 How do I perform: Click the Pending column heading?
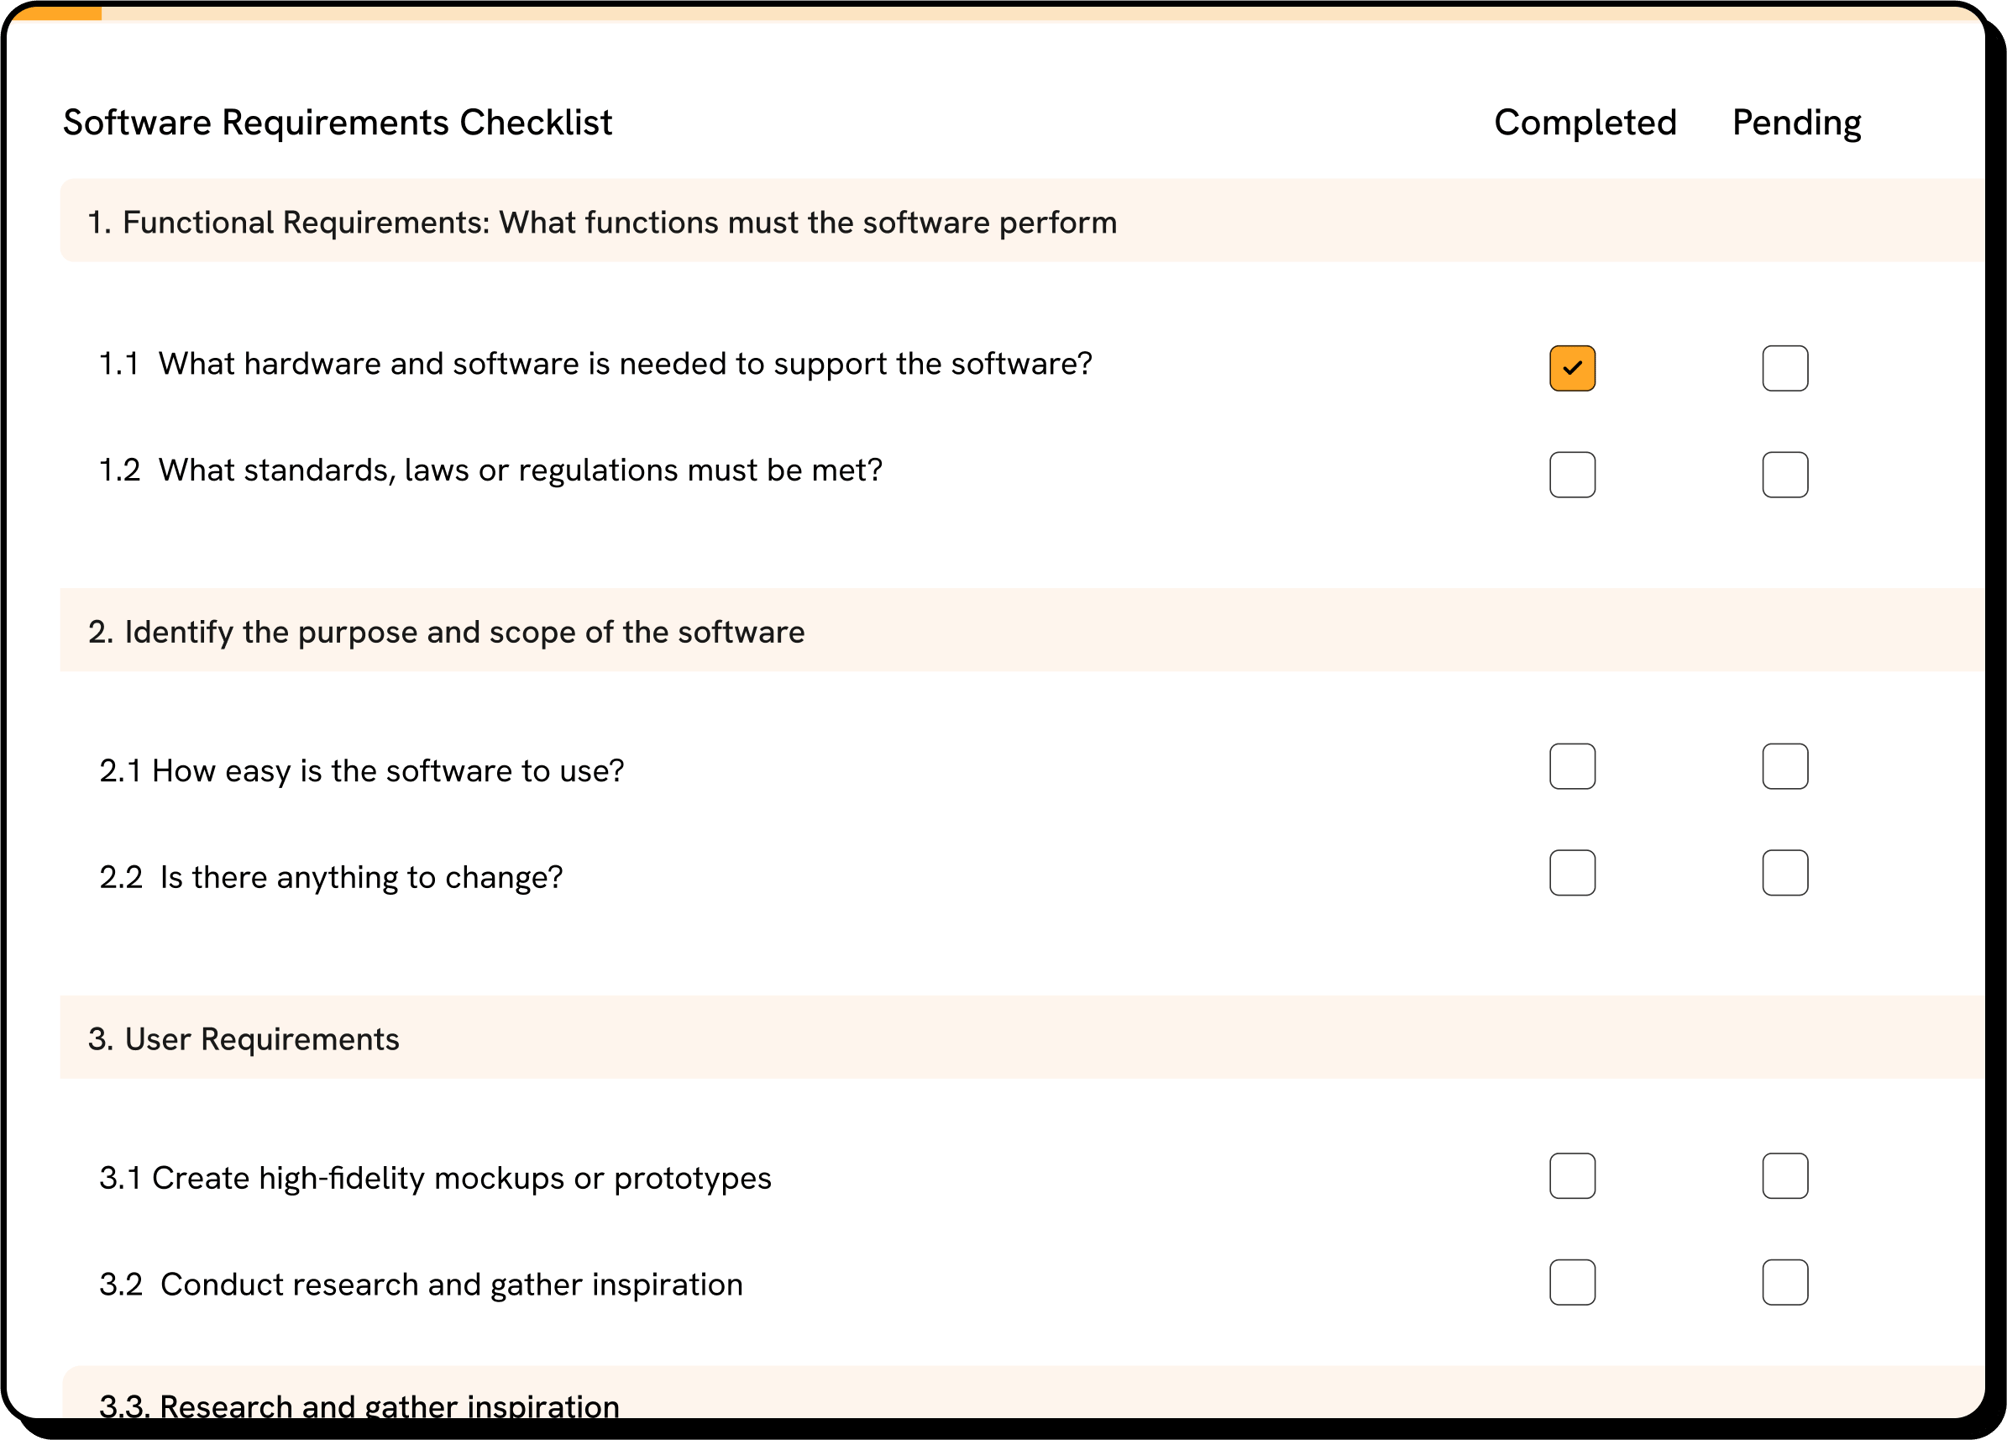pyautogui.click(x=1796, y=123)
